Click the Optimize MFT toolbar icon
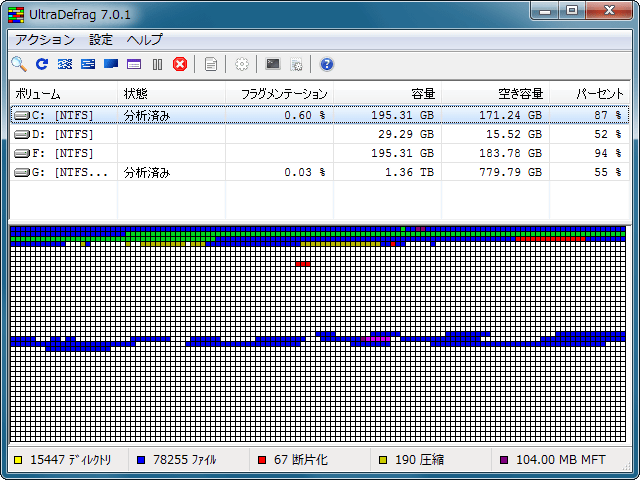Viewport: 640px width, 480px height. [x=134, y=64]
